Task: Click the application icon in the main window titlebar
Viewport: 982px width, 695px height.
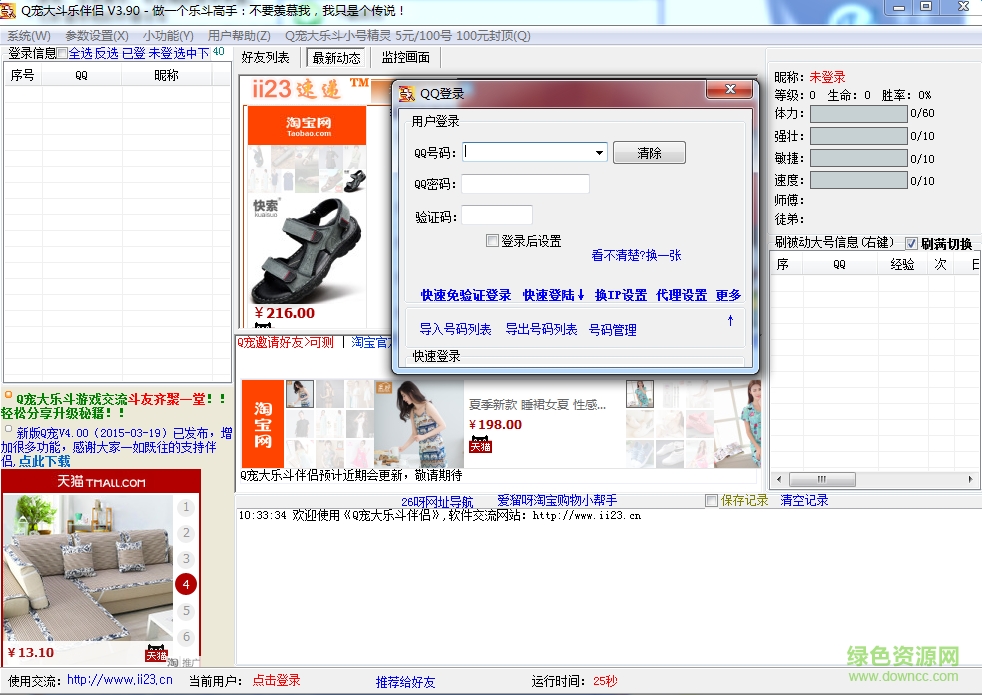Action: (10, 9)
